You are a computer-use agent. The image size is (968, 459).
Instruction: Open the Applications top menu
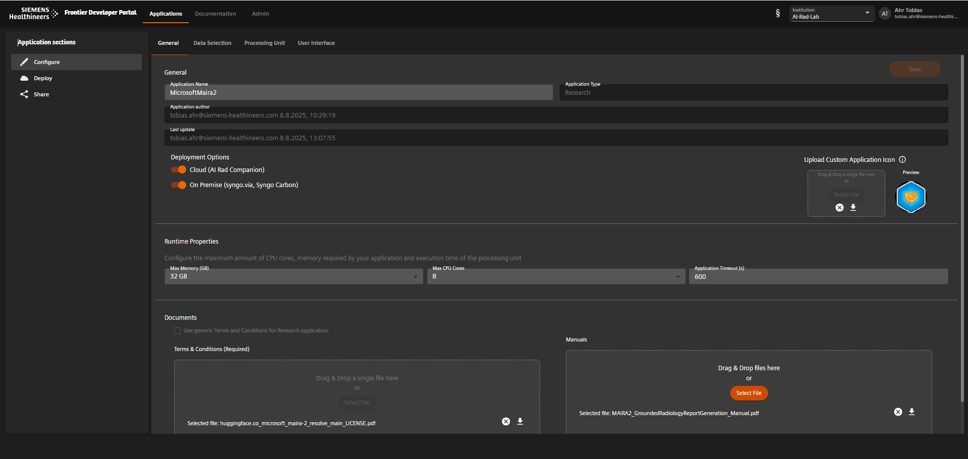[166, 14]
